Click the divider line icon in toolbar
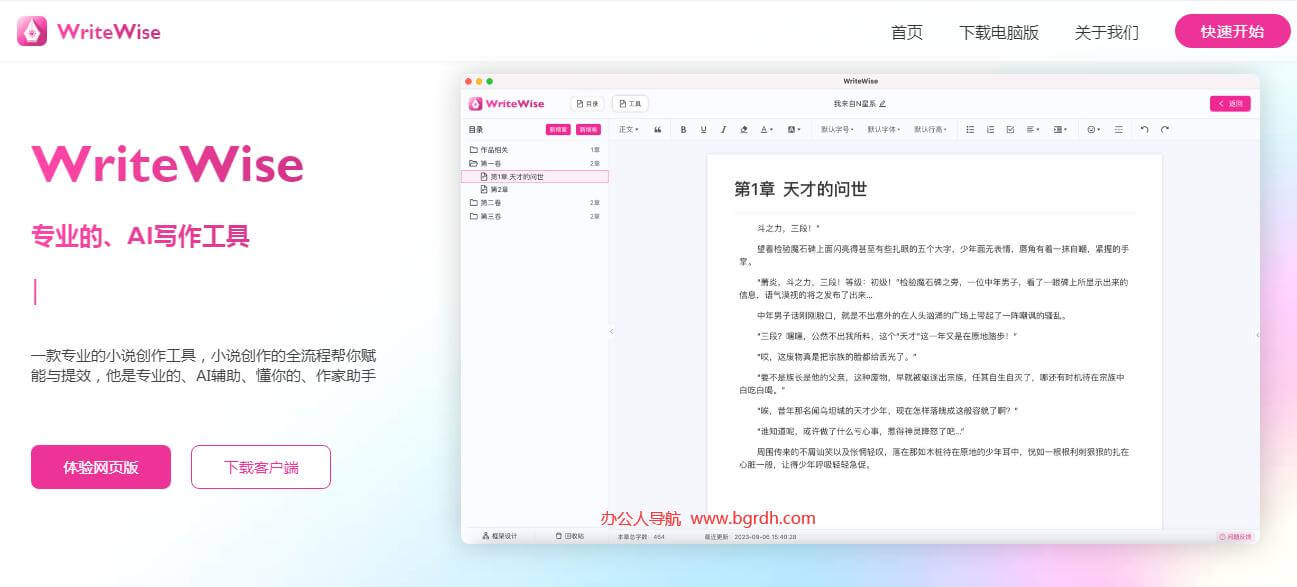This screenshot has width=1297, height=587. point(1118,129)
